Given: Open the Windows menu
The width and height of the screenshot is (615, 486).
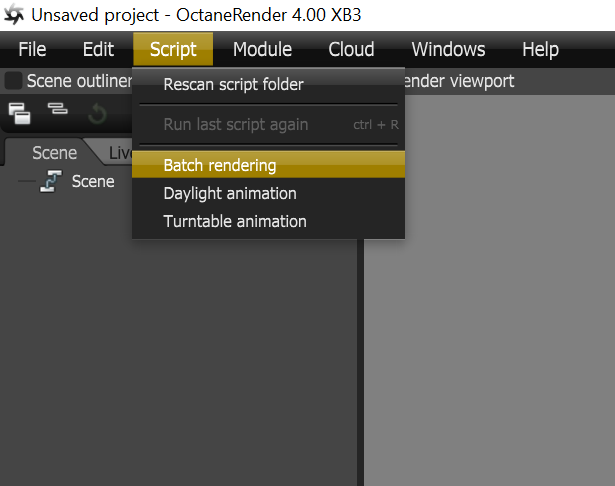Looking at the screenshot, I should click(x=448, y=49).
